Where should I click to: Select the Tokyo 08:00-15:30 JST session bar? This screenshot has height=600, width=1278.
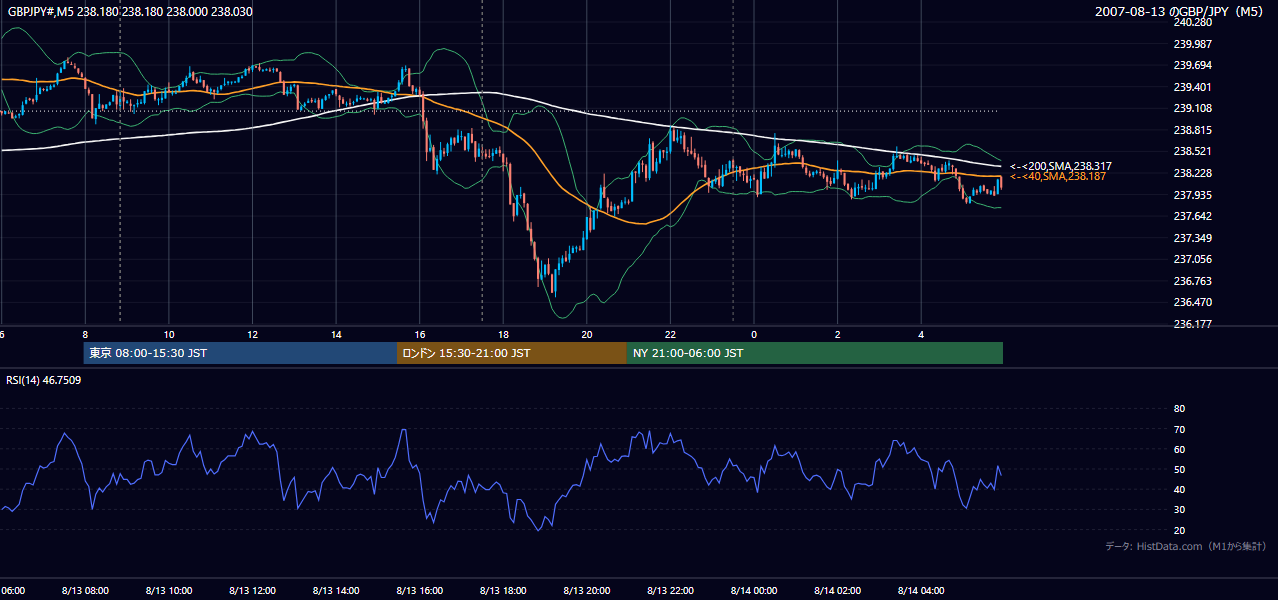point(240,353)
